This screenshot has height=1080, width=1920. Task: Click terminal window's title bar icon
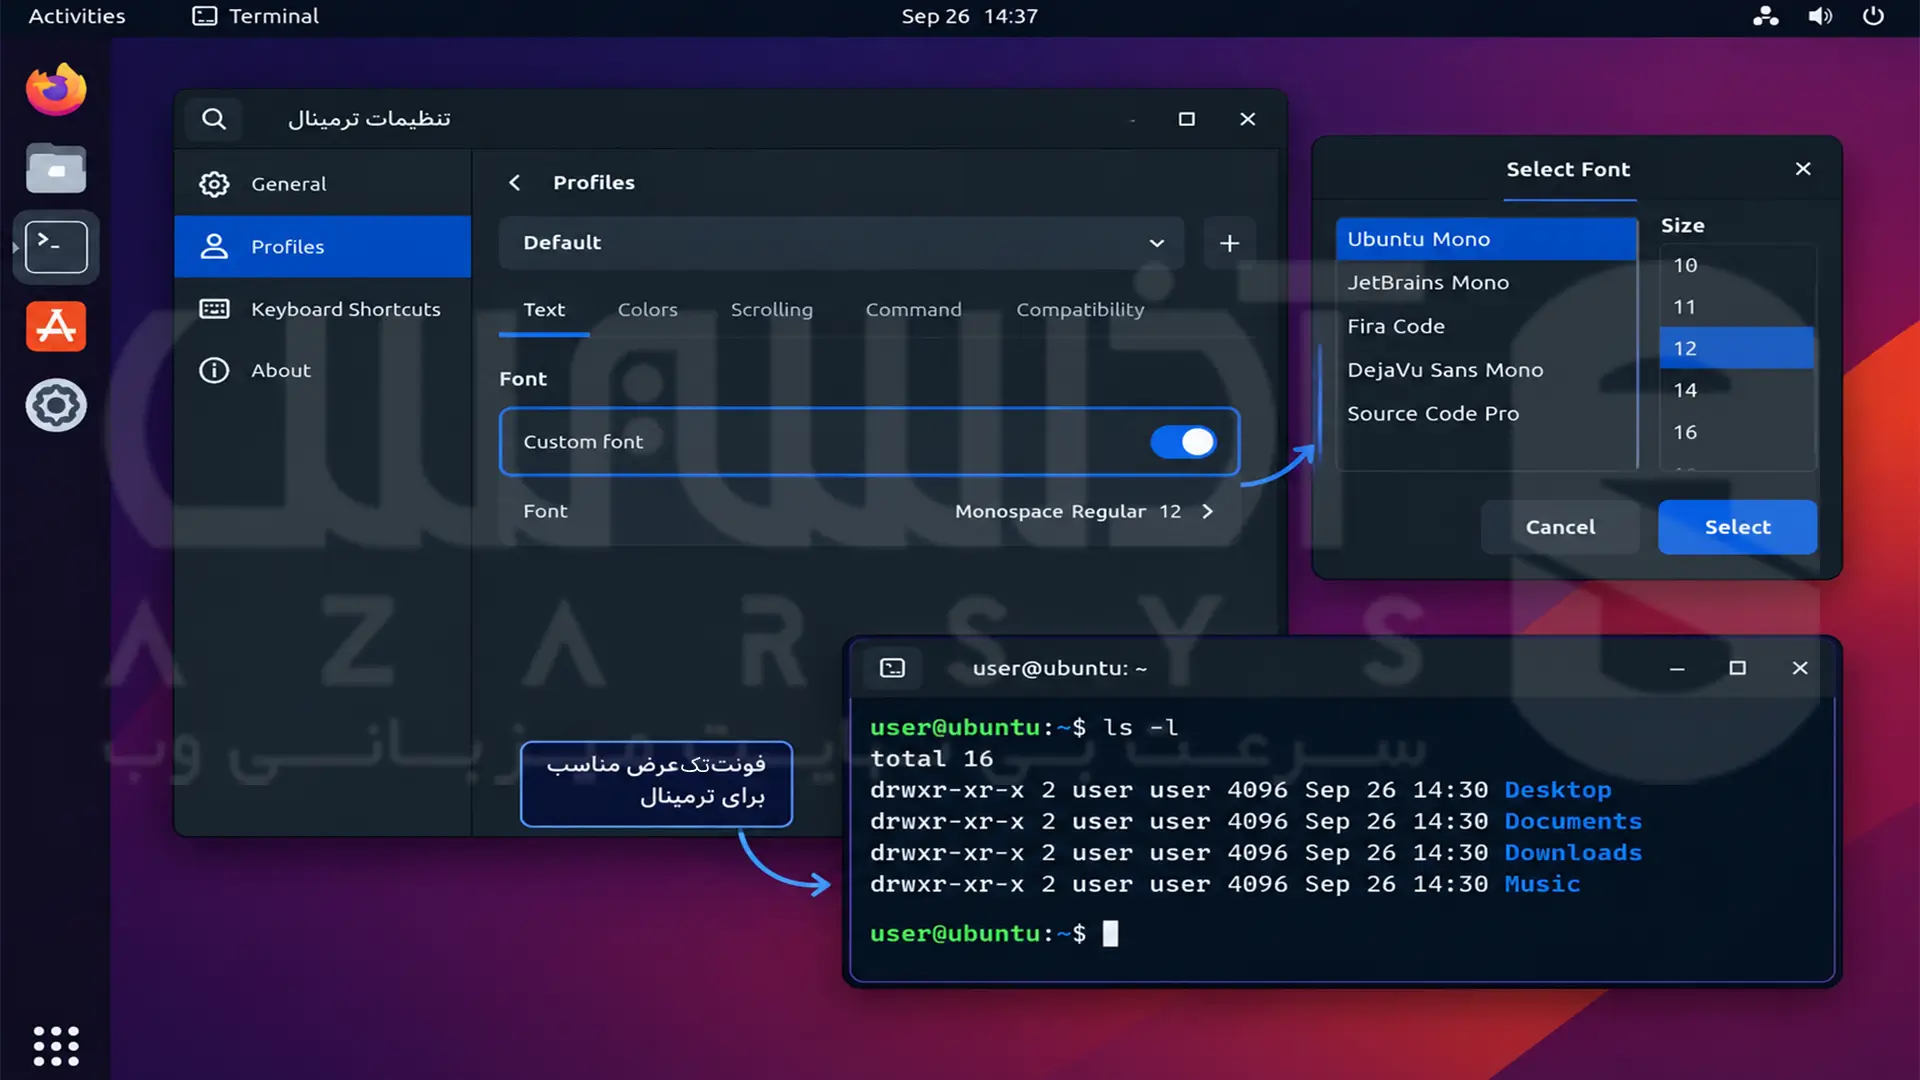[x=892, y=668]
